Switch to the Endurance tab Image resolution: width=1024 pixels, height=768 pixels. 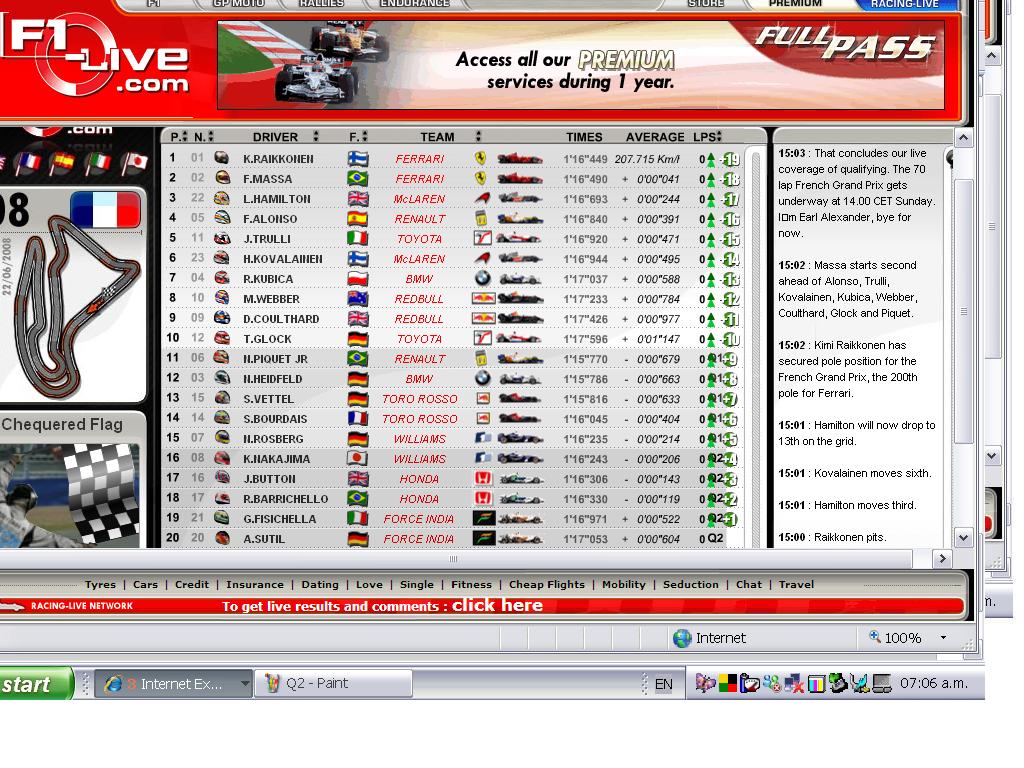tap(414, 4)
